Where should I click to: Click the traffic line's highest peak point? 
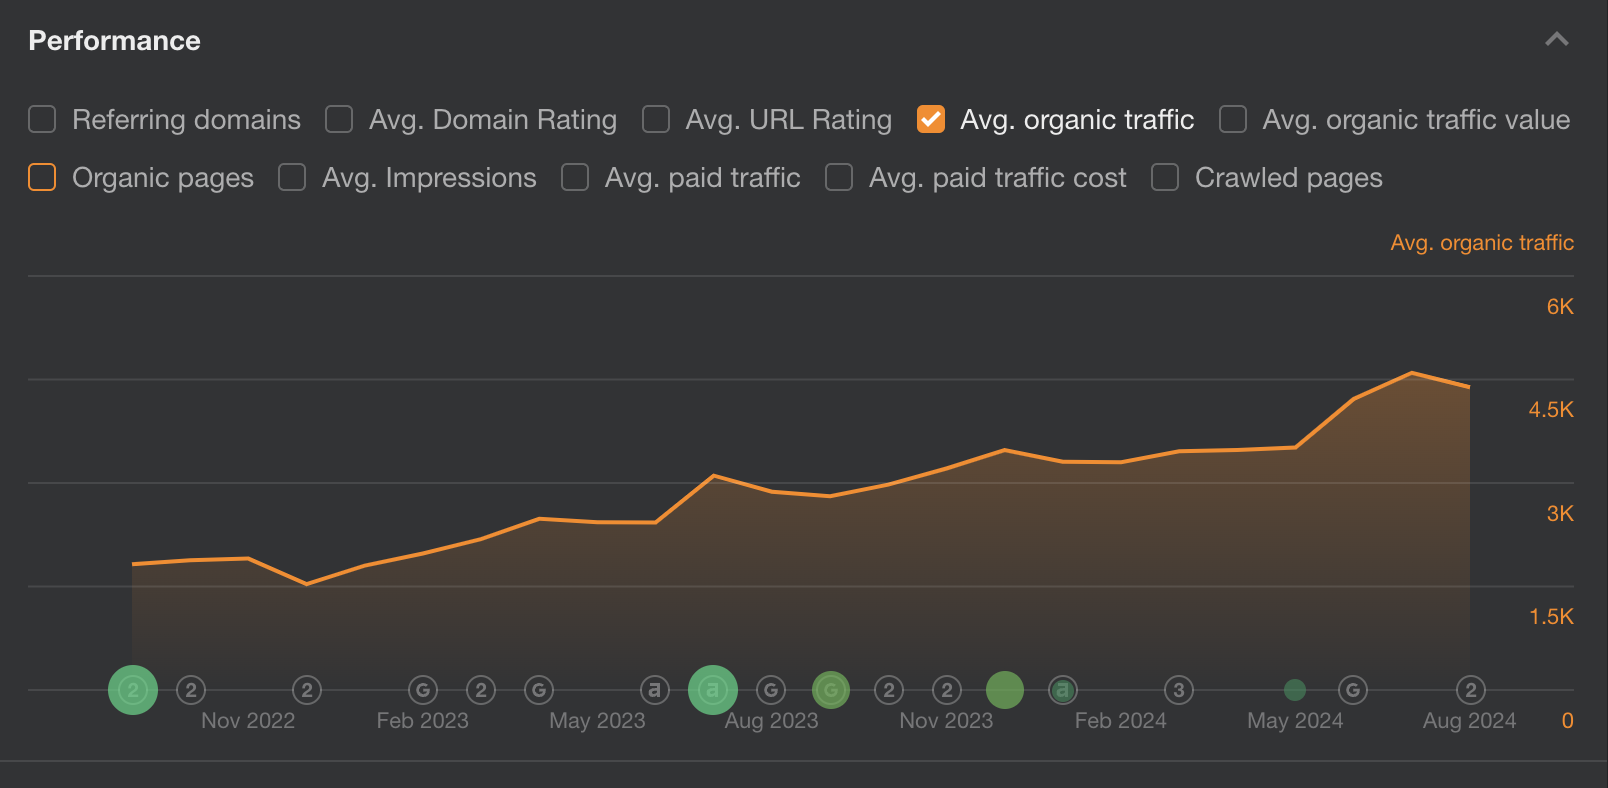pyautogui.click(x=1412, y=373)
